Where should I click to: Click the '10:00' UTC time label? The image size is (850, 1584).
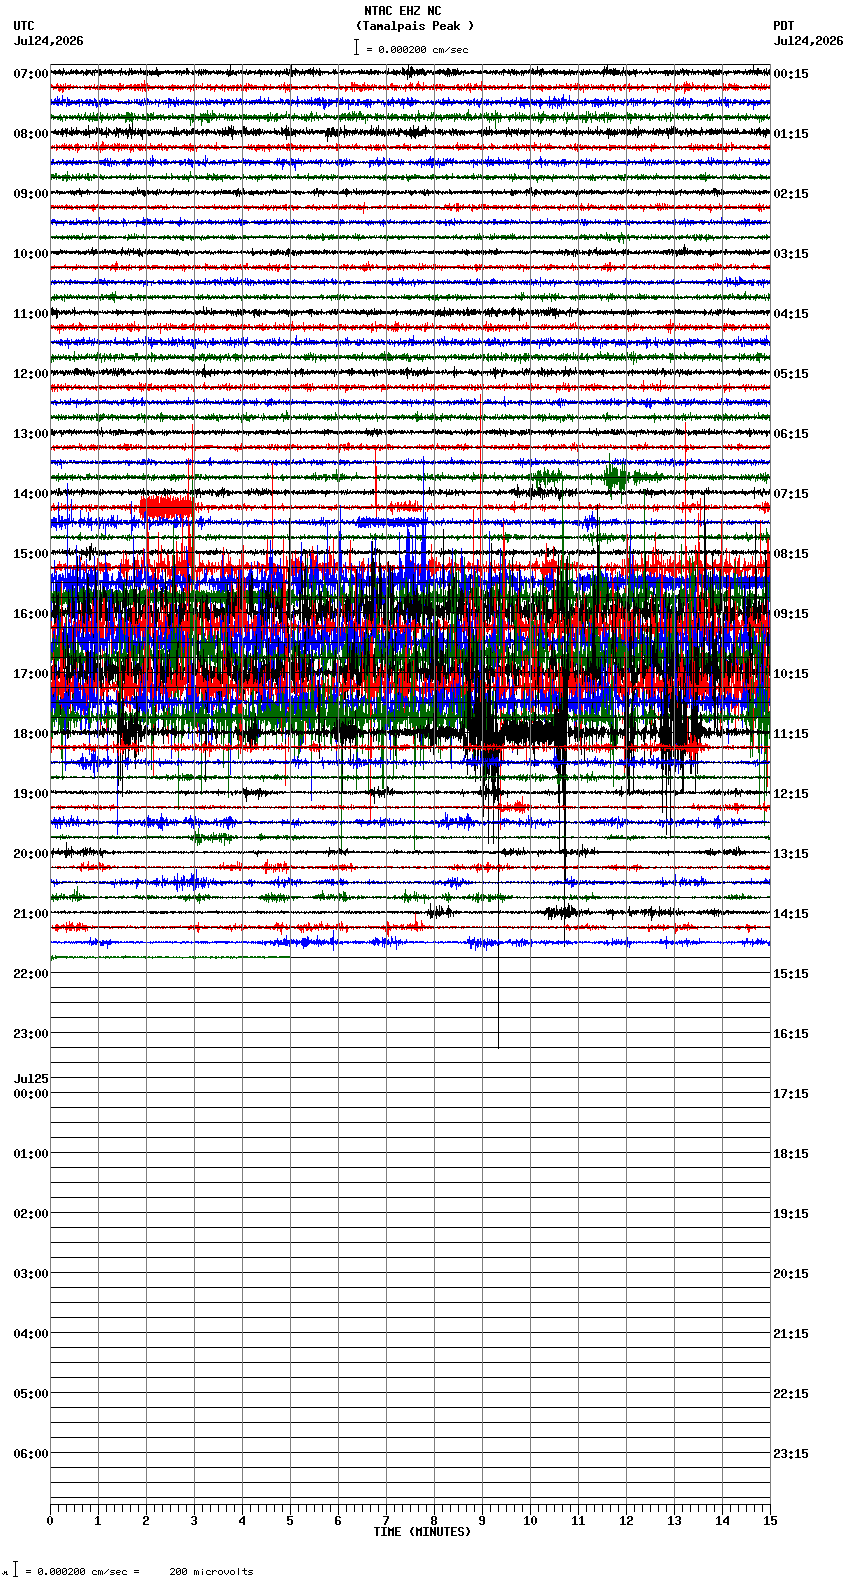[x=31, y=254]
